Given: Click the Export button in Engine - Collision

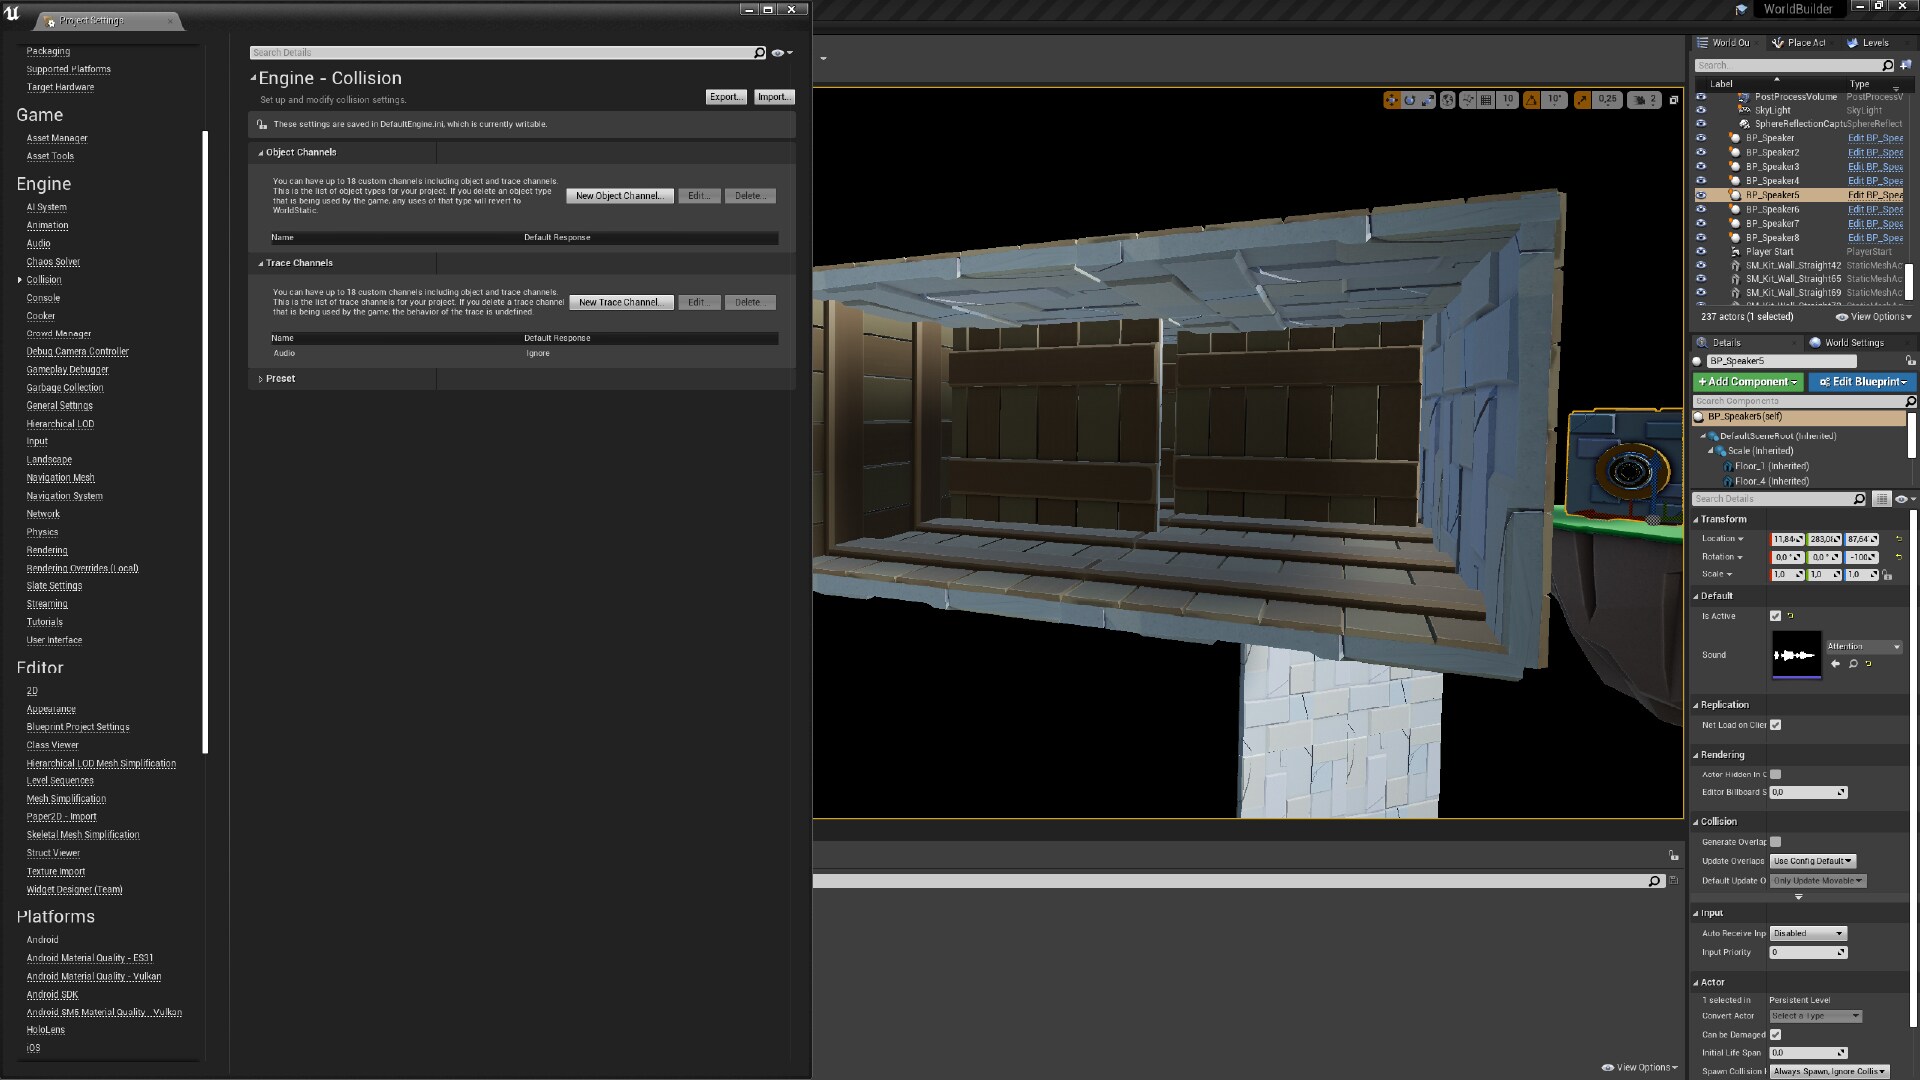Looking at the screenshot, I should (725, 97).
